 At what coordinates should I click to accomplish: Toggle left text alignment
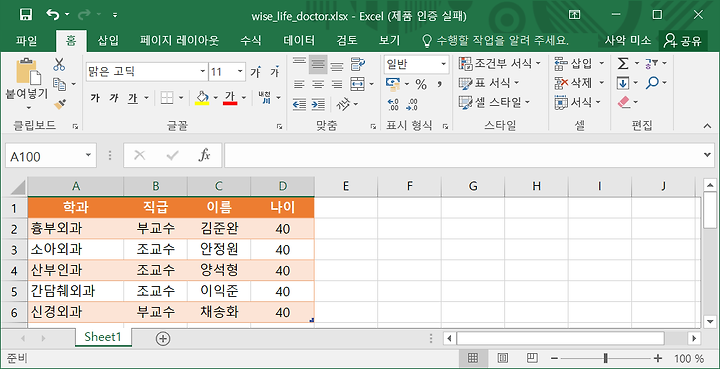coord(299,84)
